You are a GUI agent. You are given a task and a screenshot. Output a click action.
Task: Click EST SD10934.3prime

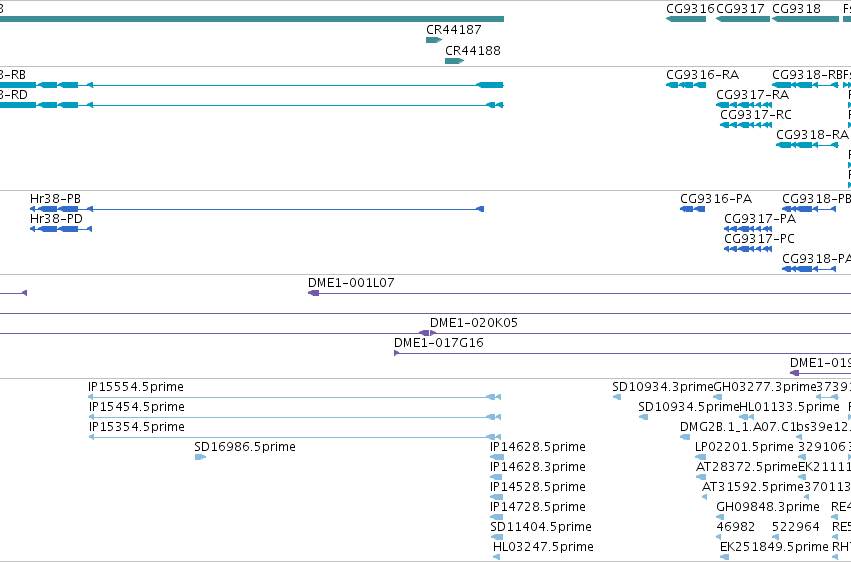pos(617,397)
